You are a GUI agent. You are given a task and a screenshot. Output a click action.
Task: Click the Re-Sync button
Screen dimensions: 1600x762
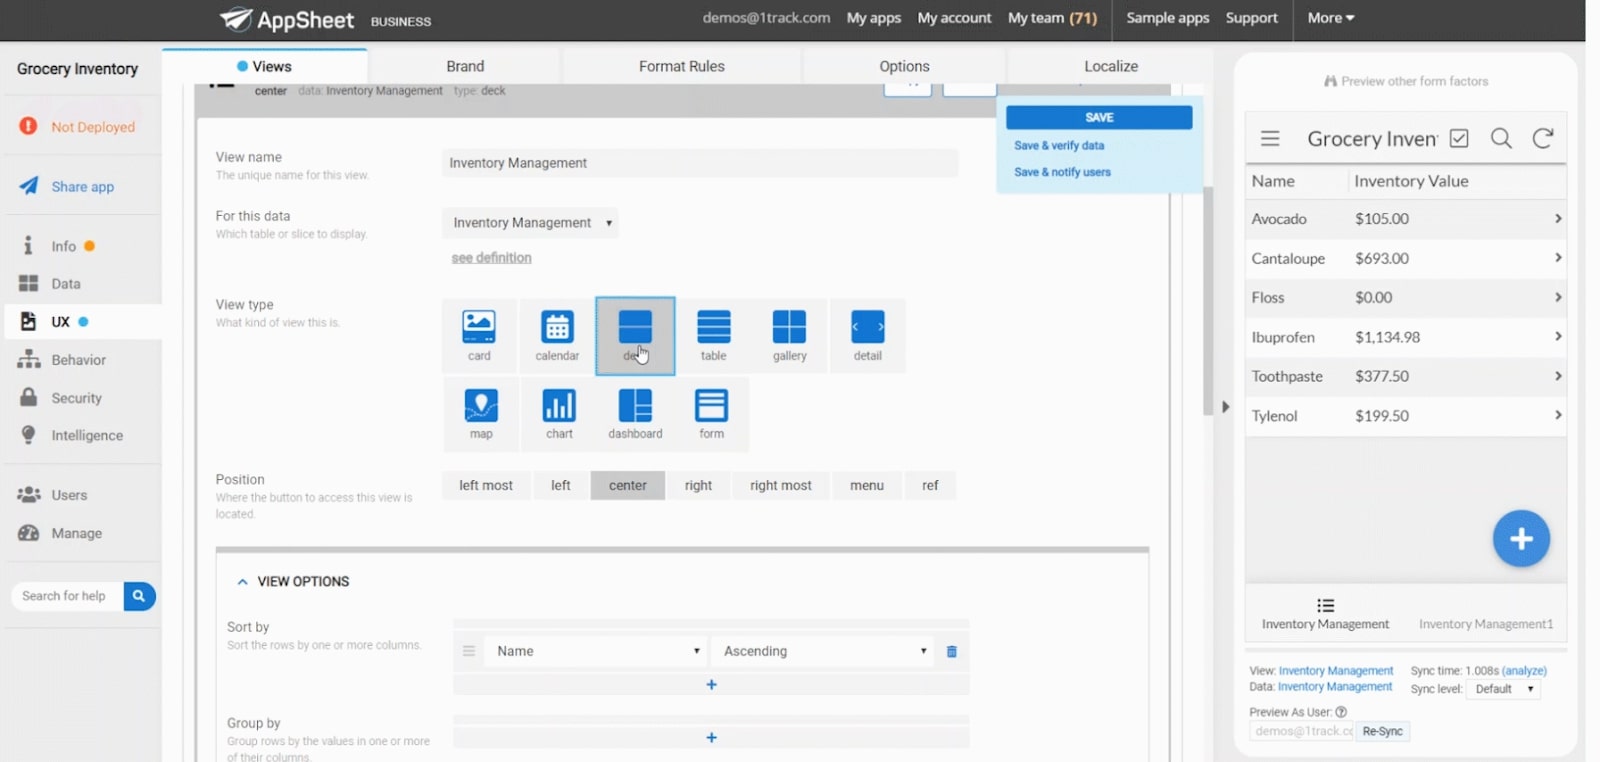pos(1382,732)
